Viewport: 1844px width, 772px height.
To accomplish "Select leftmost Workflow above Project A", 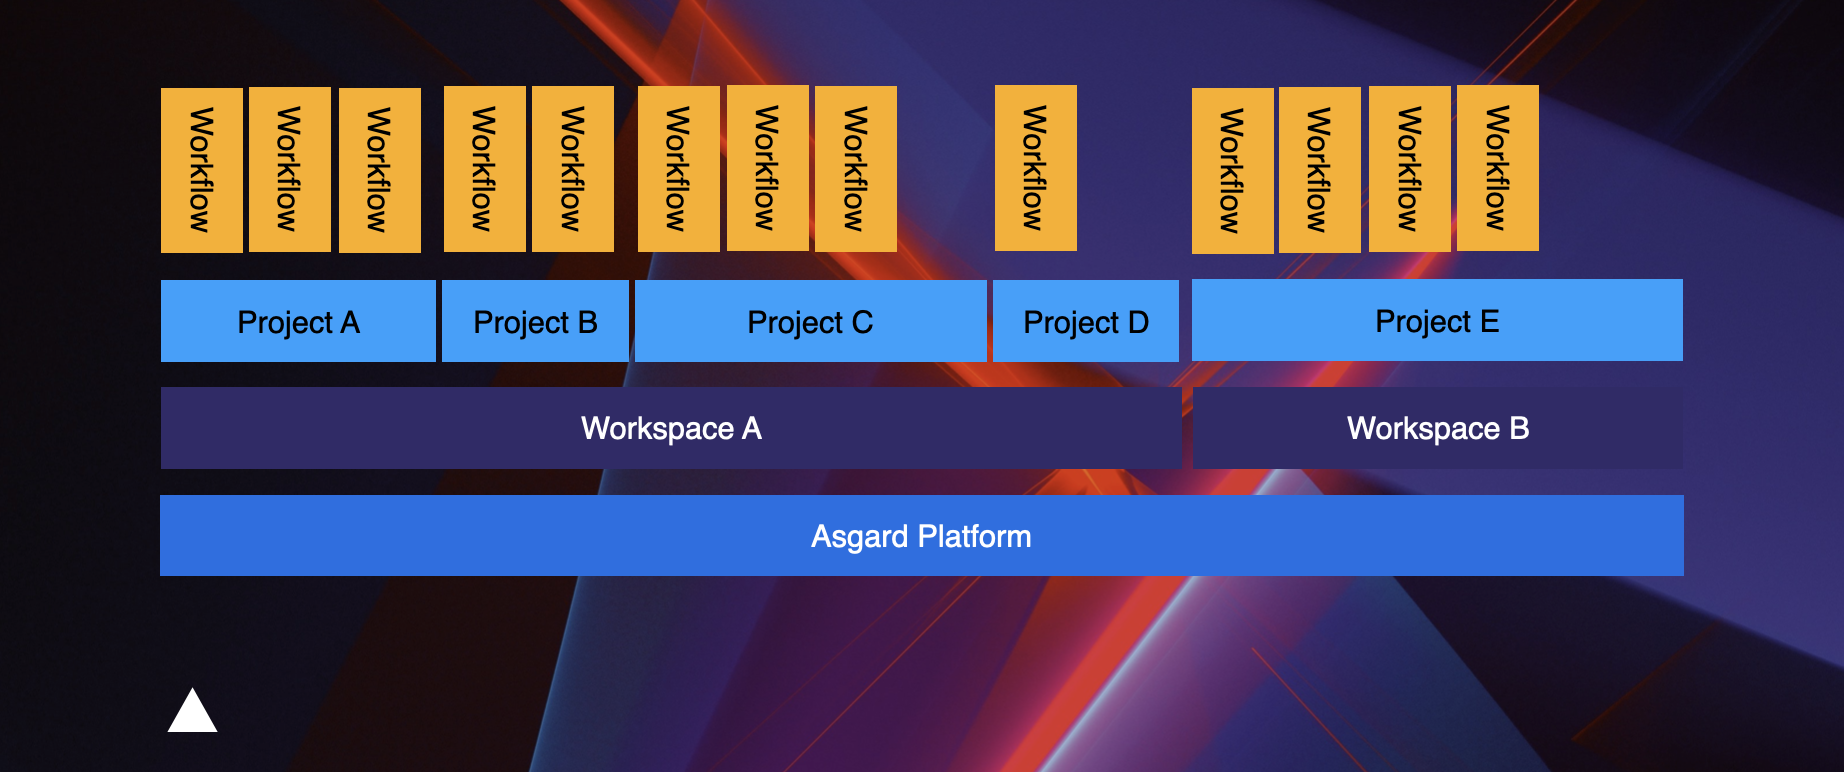I will pyautogui.click(x=201, y=170).
